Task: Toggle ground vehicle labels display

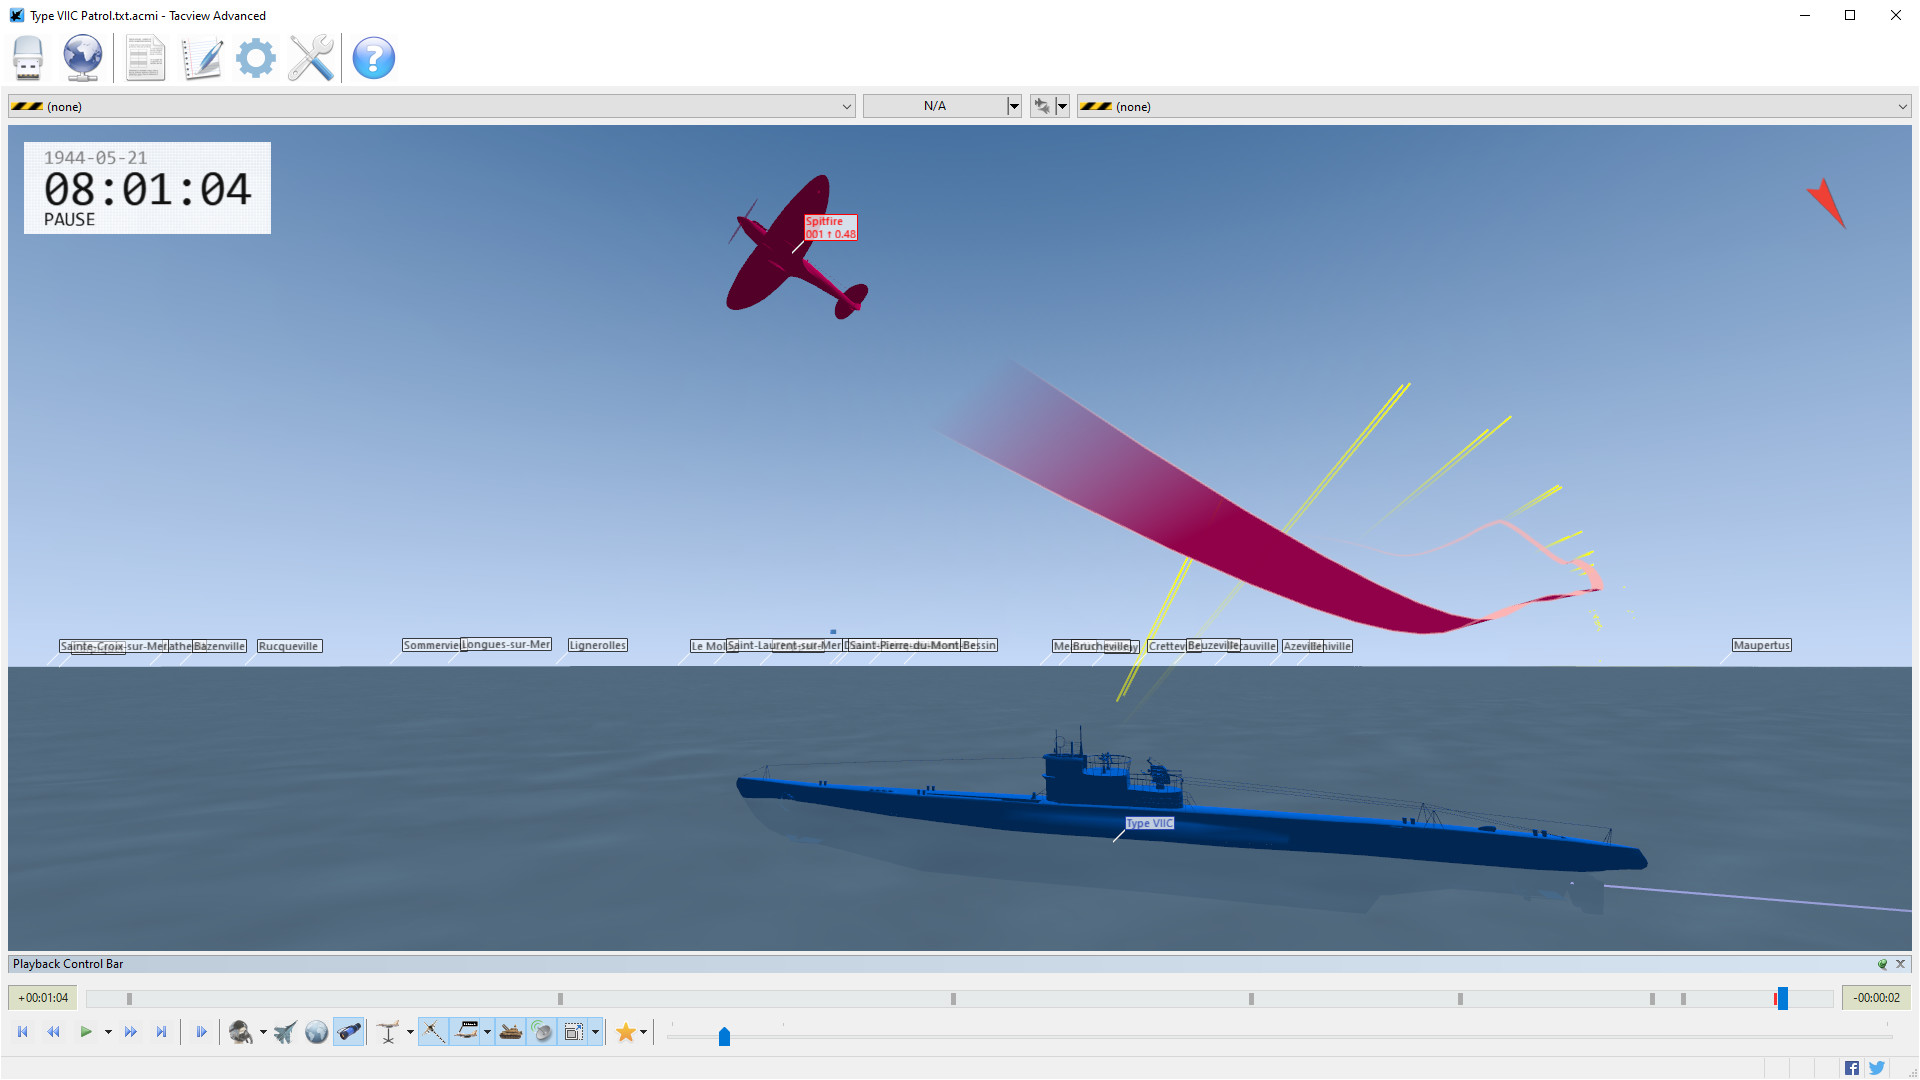Action: 510,1031
